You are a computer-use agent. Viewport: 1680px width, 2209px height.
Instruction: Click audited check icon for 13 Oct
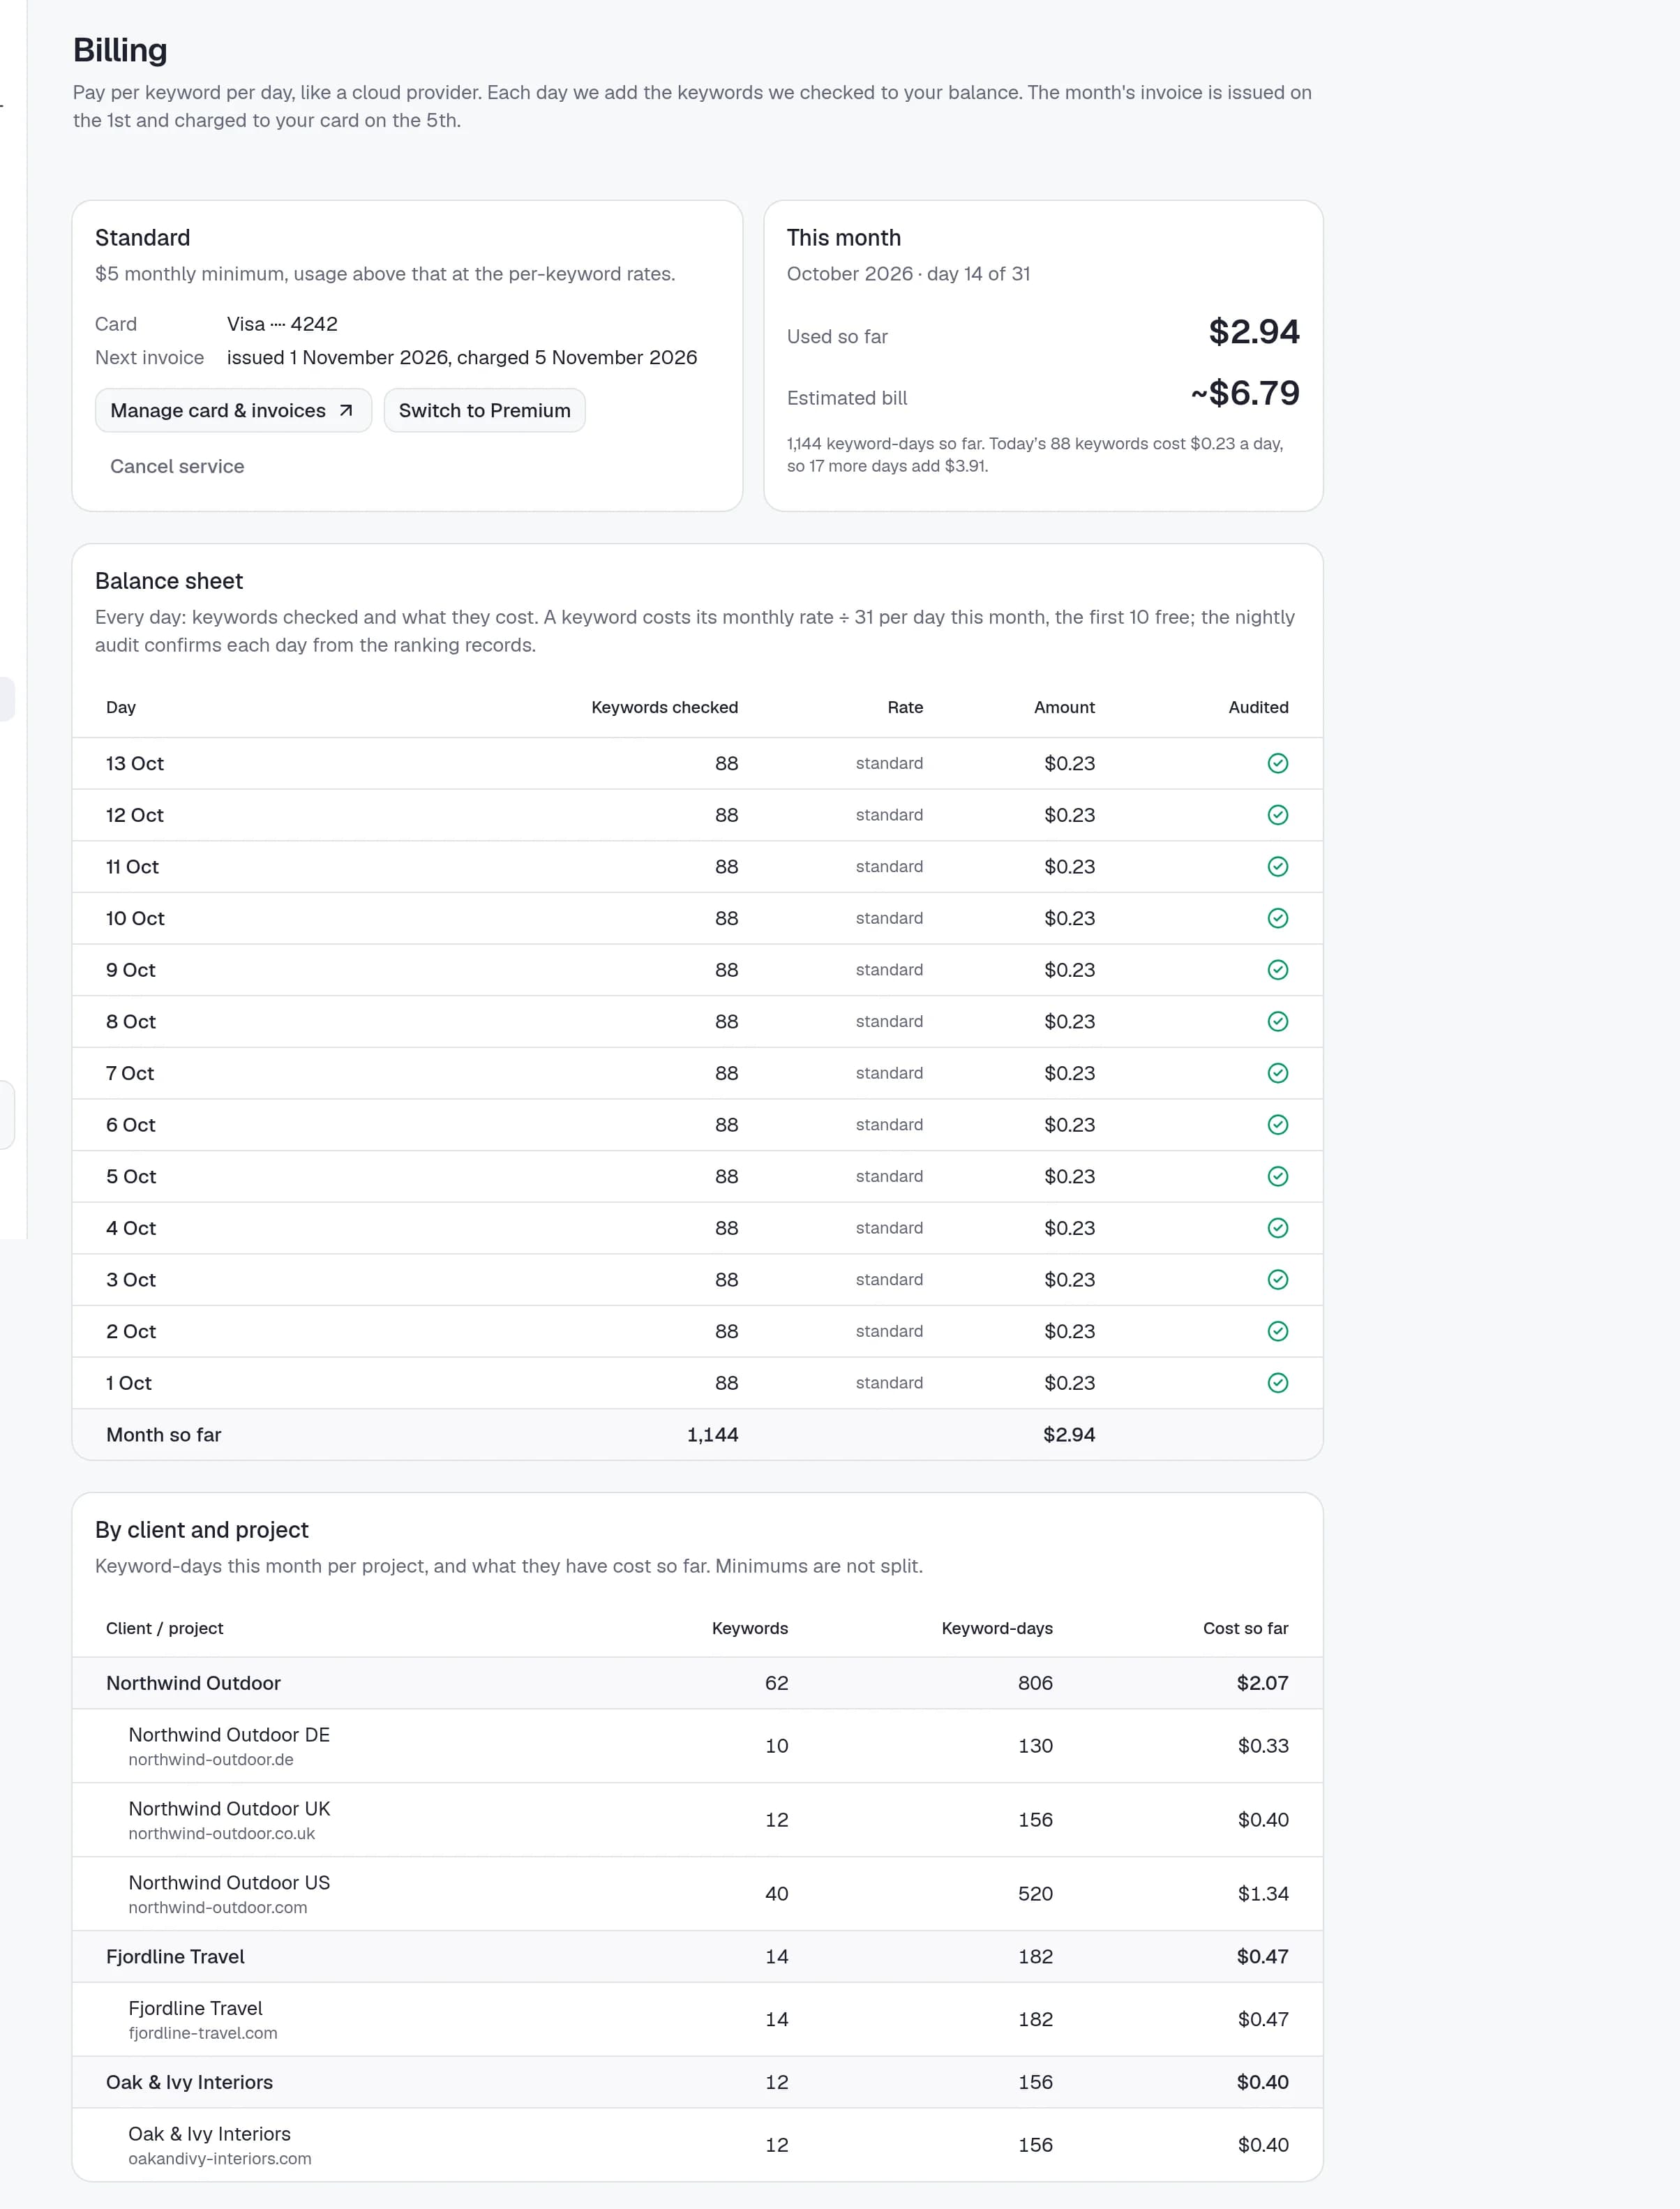tap(1277, 763)
